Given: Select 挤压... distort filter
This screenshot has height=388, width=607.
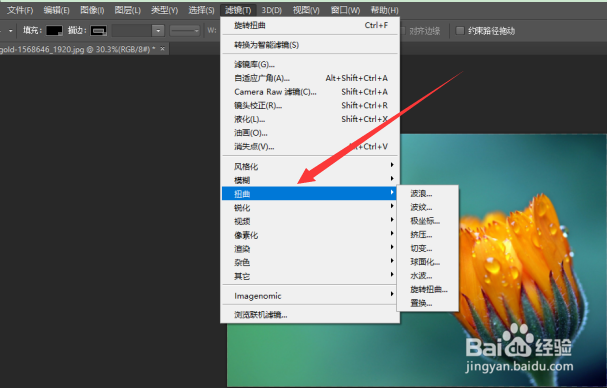Looking at the screenshot, I should coord(428,235).
